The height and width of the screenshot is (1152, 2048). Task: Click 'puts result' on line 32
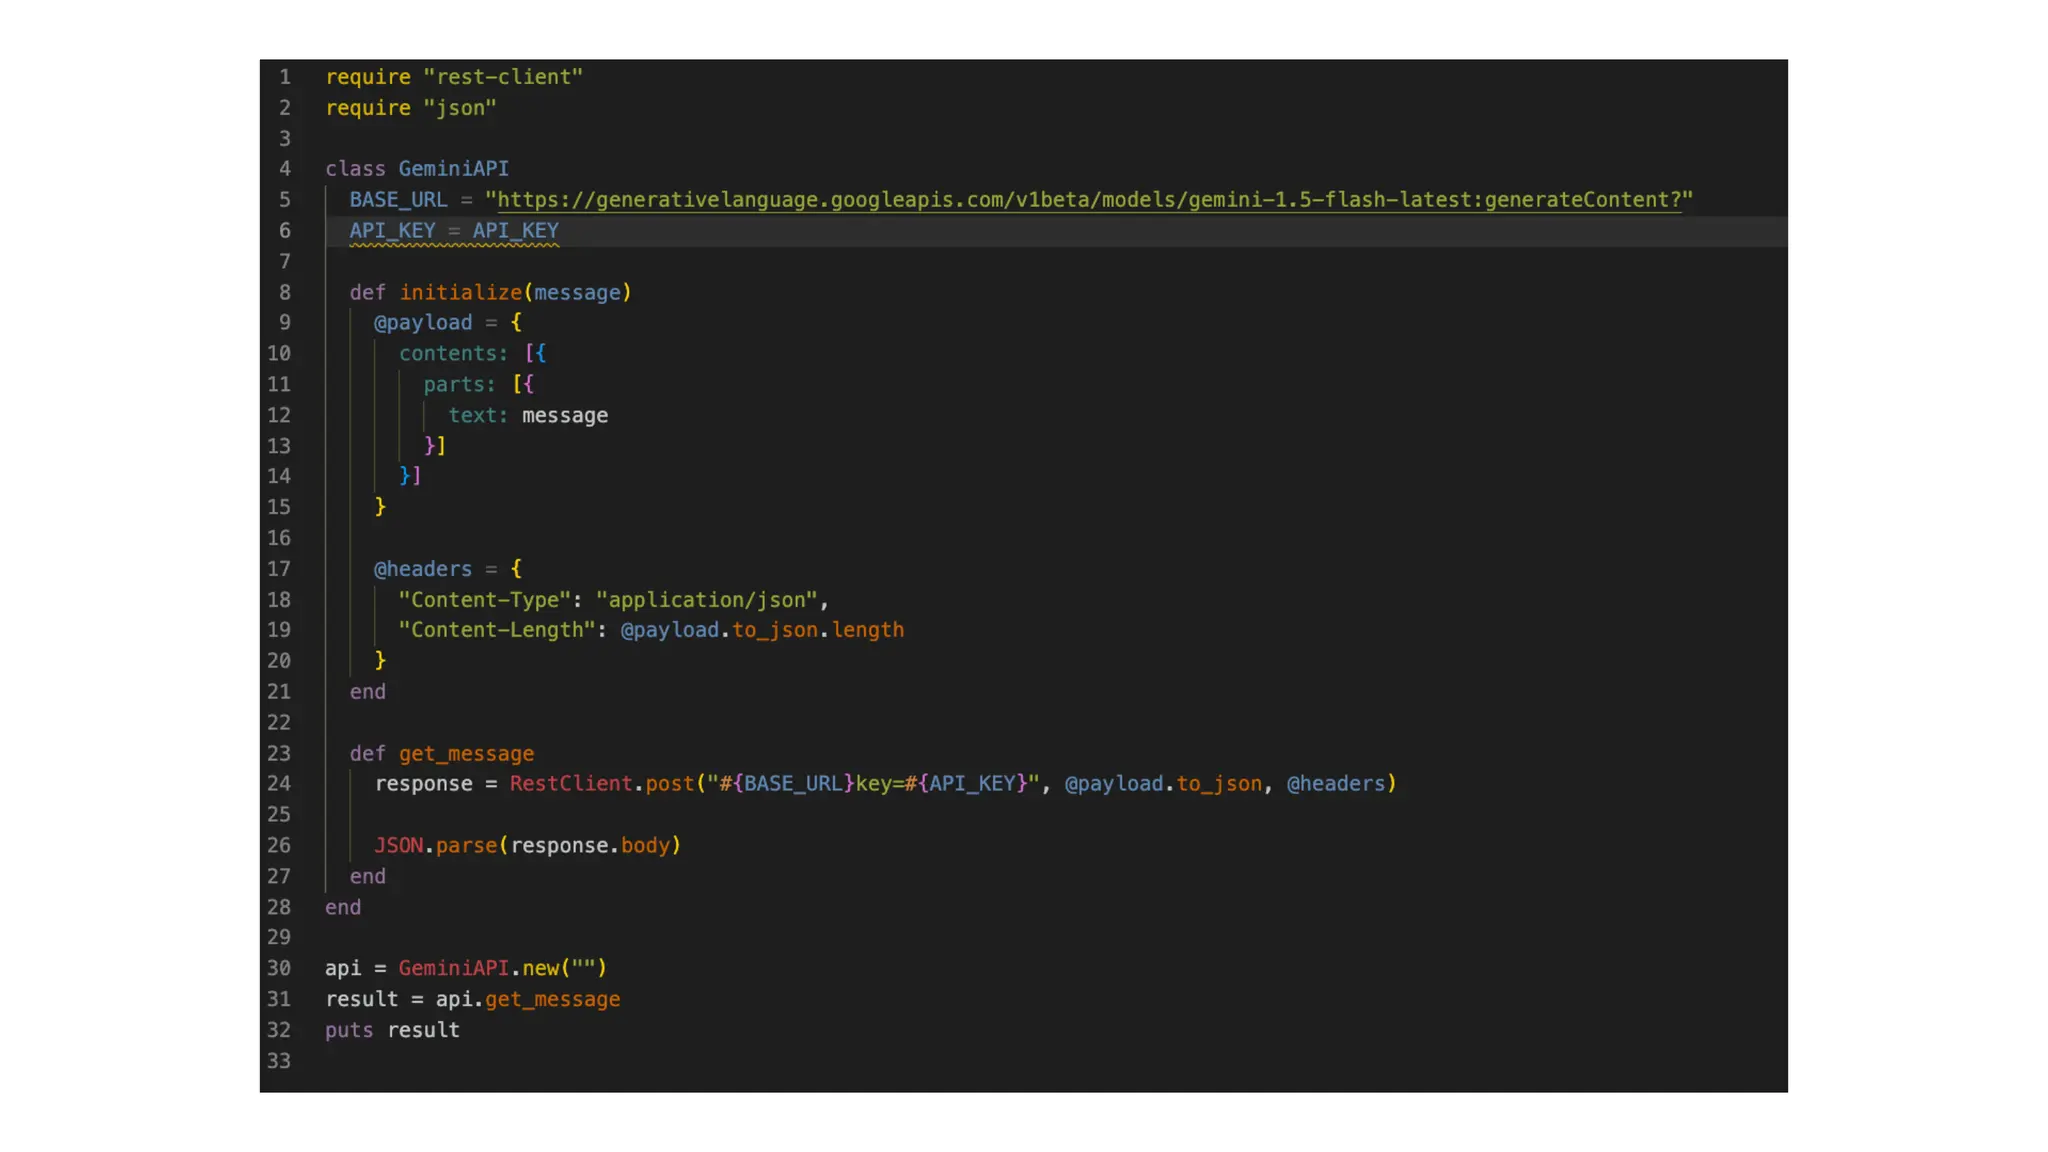[392, 1031]
